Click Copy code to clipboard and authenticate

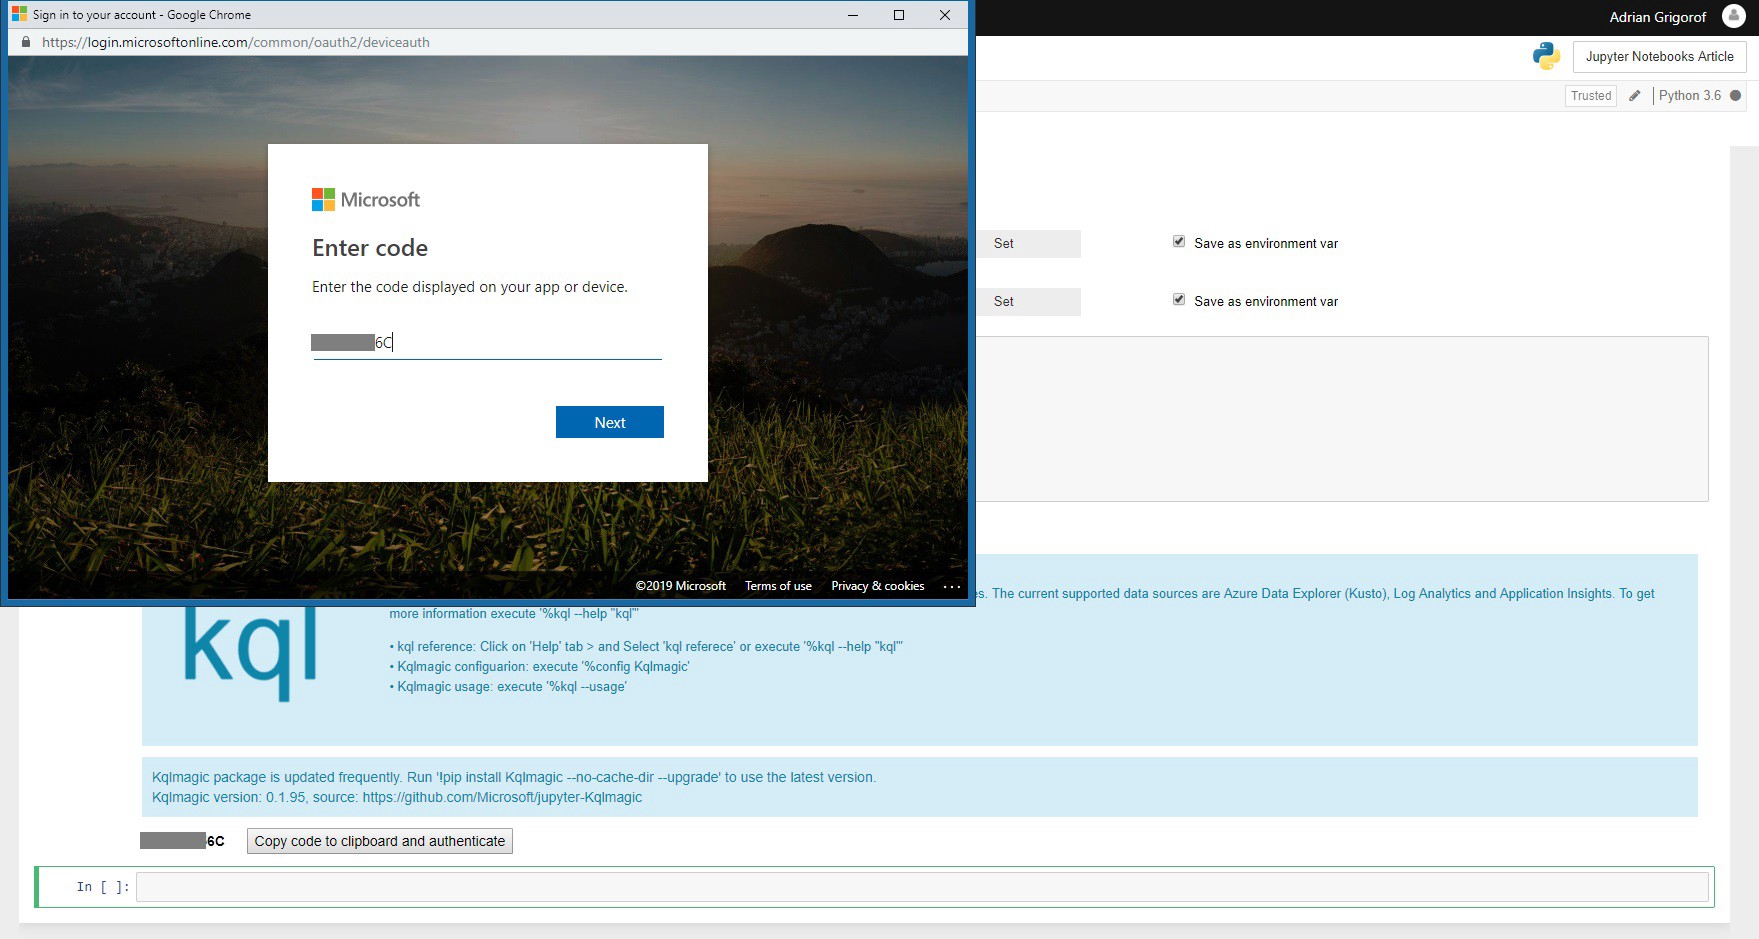pyautogui.click(x=380, y=841)
